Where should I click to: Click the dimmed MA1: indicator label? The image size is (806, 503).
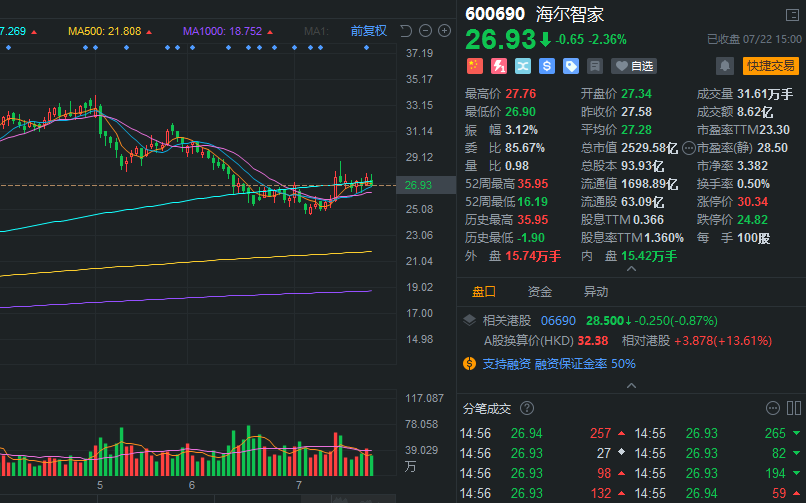[316, 31]
